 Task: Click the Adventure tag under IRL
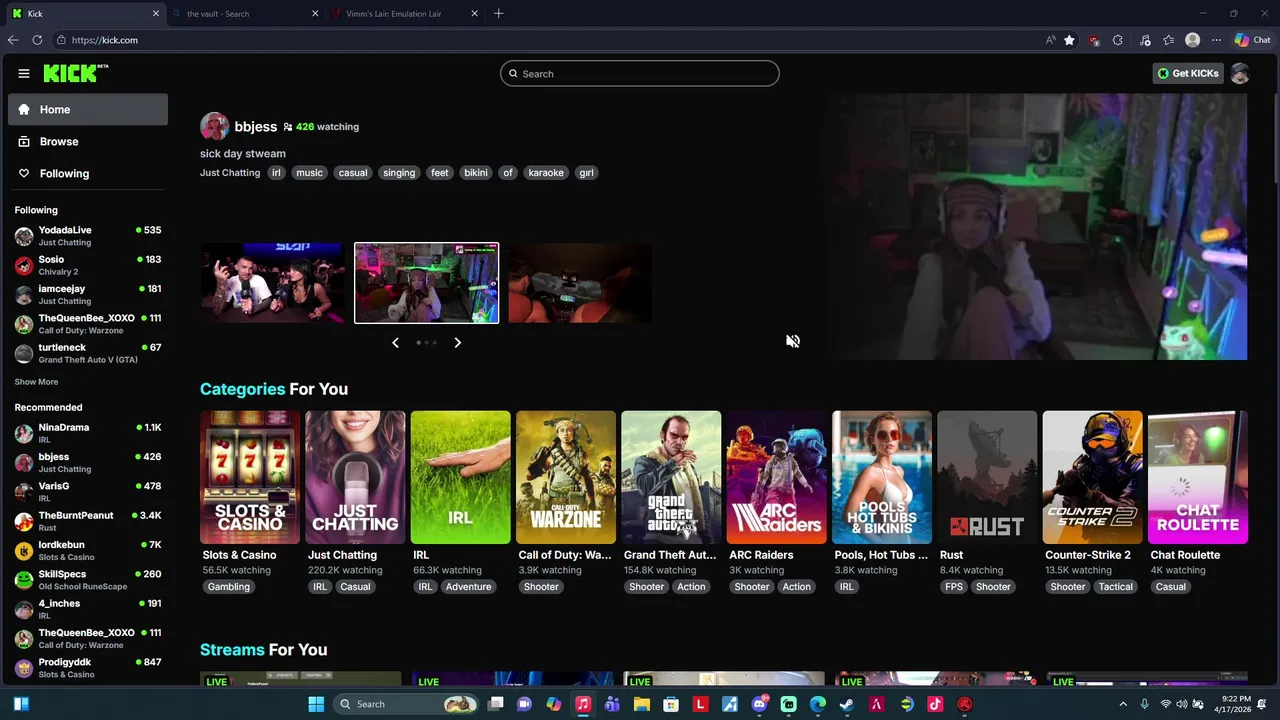pos(469,587)
